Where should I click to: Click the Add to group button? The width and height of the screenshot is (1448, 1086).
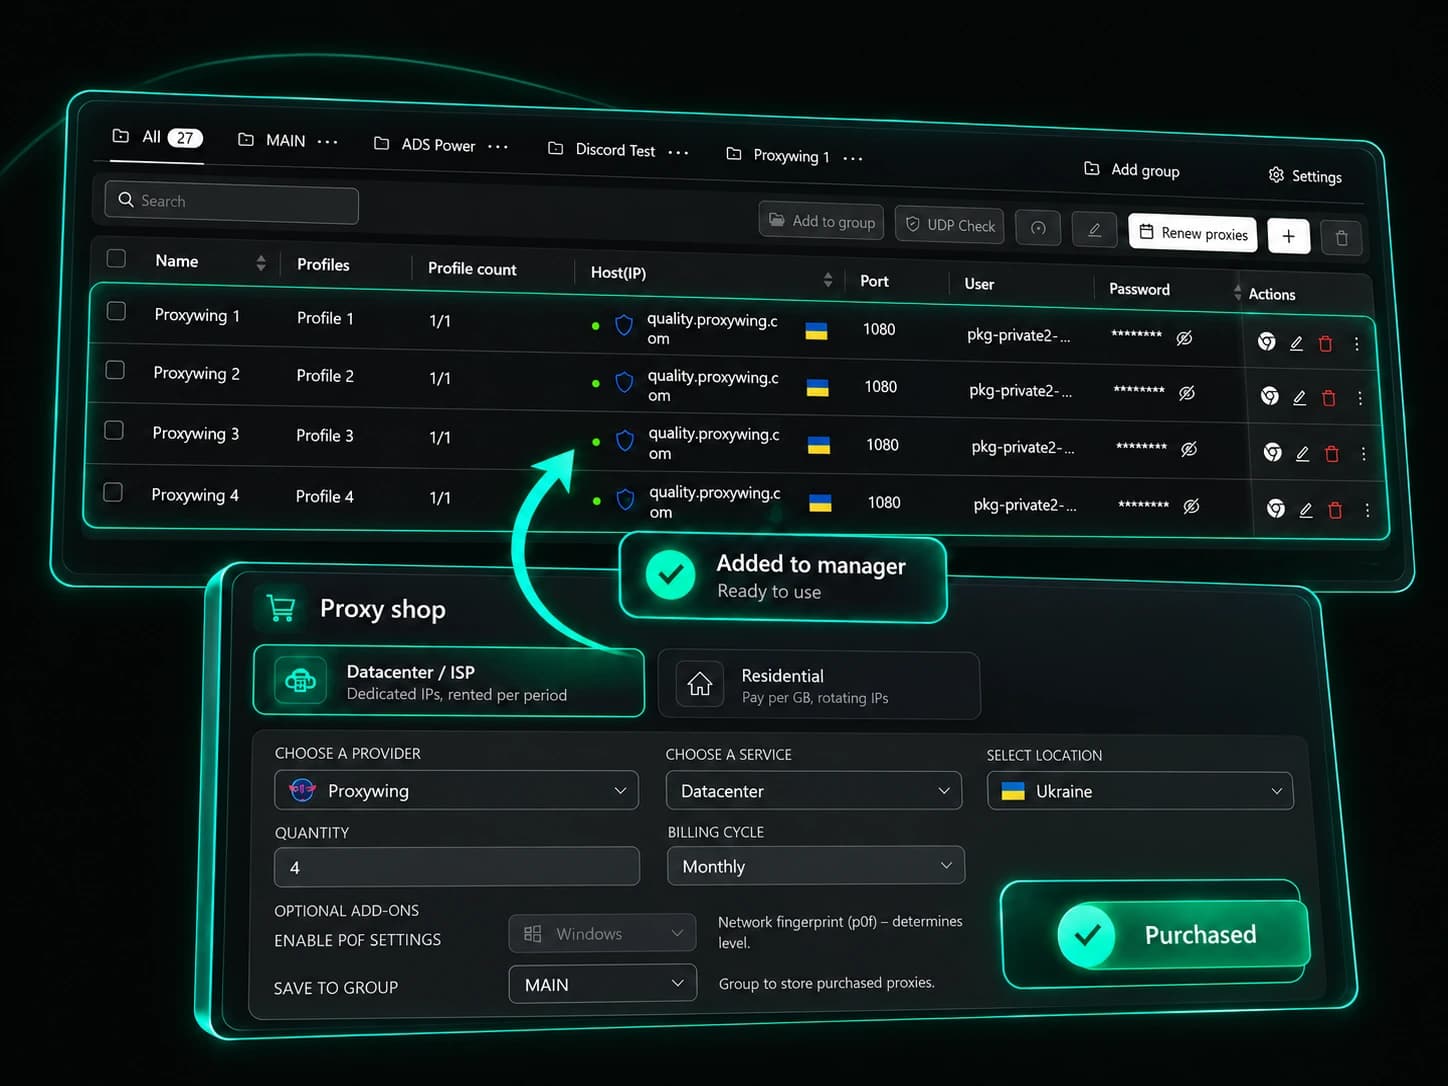click(x=822, y=220)
